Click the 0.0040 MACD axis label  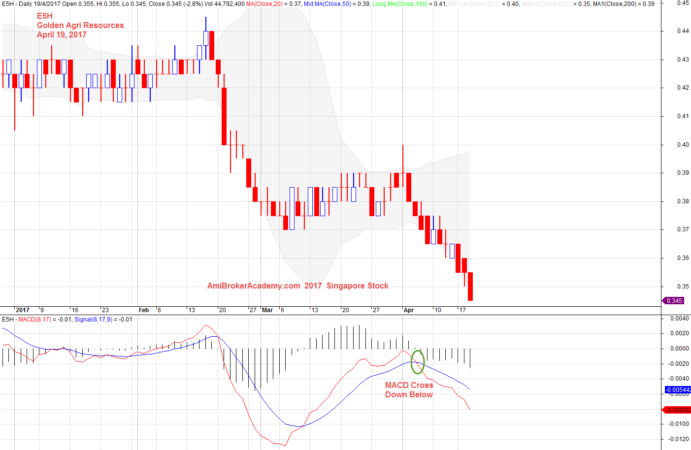(x=680, y=318)
